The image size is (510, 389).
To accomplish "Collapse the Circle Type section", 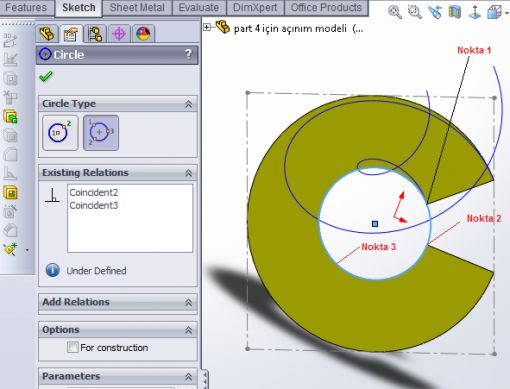I will [188, 104].
